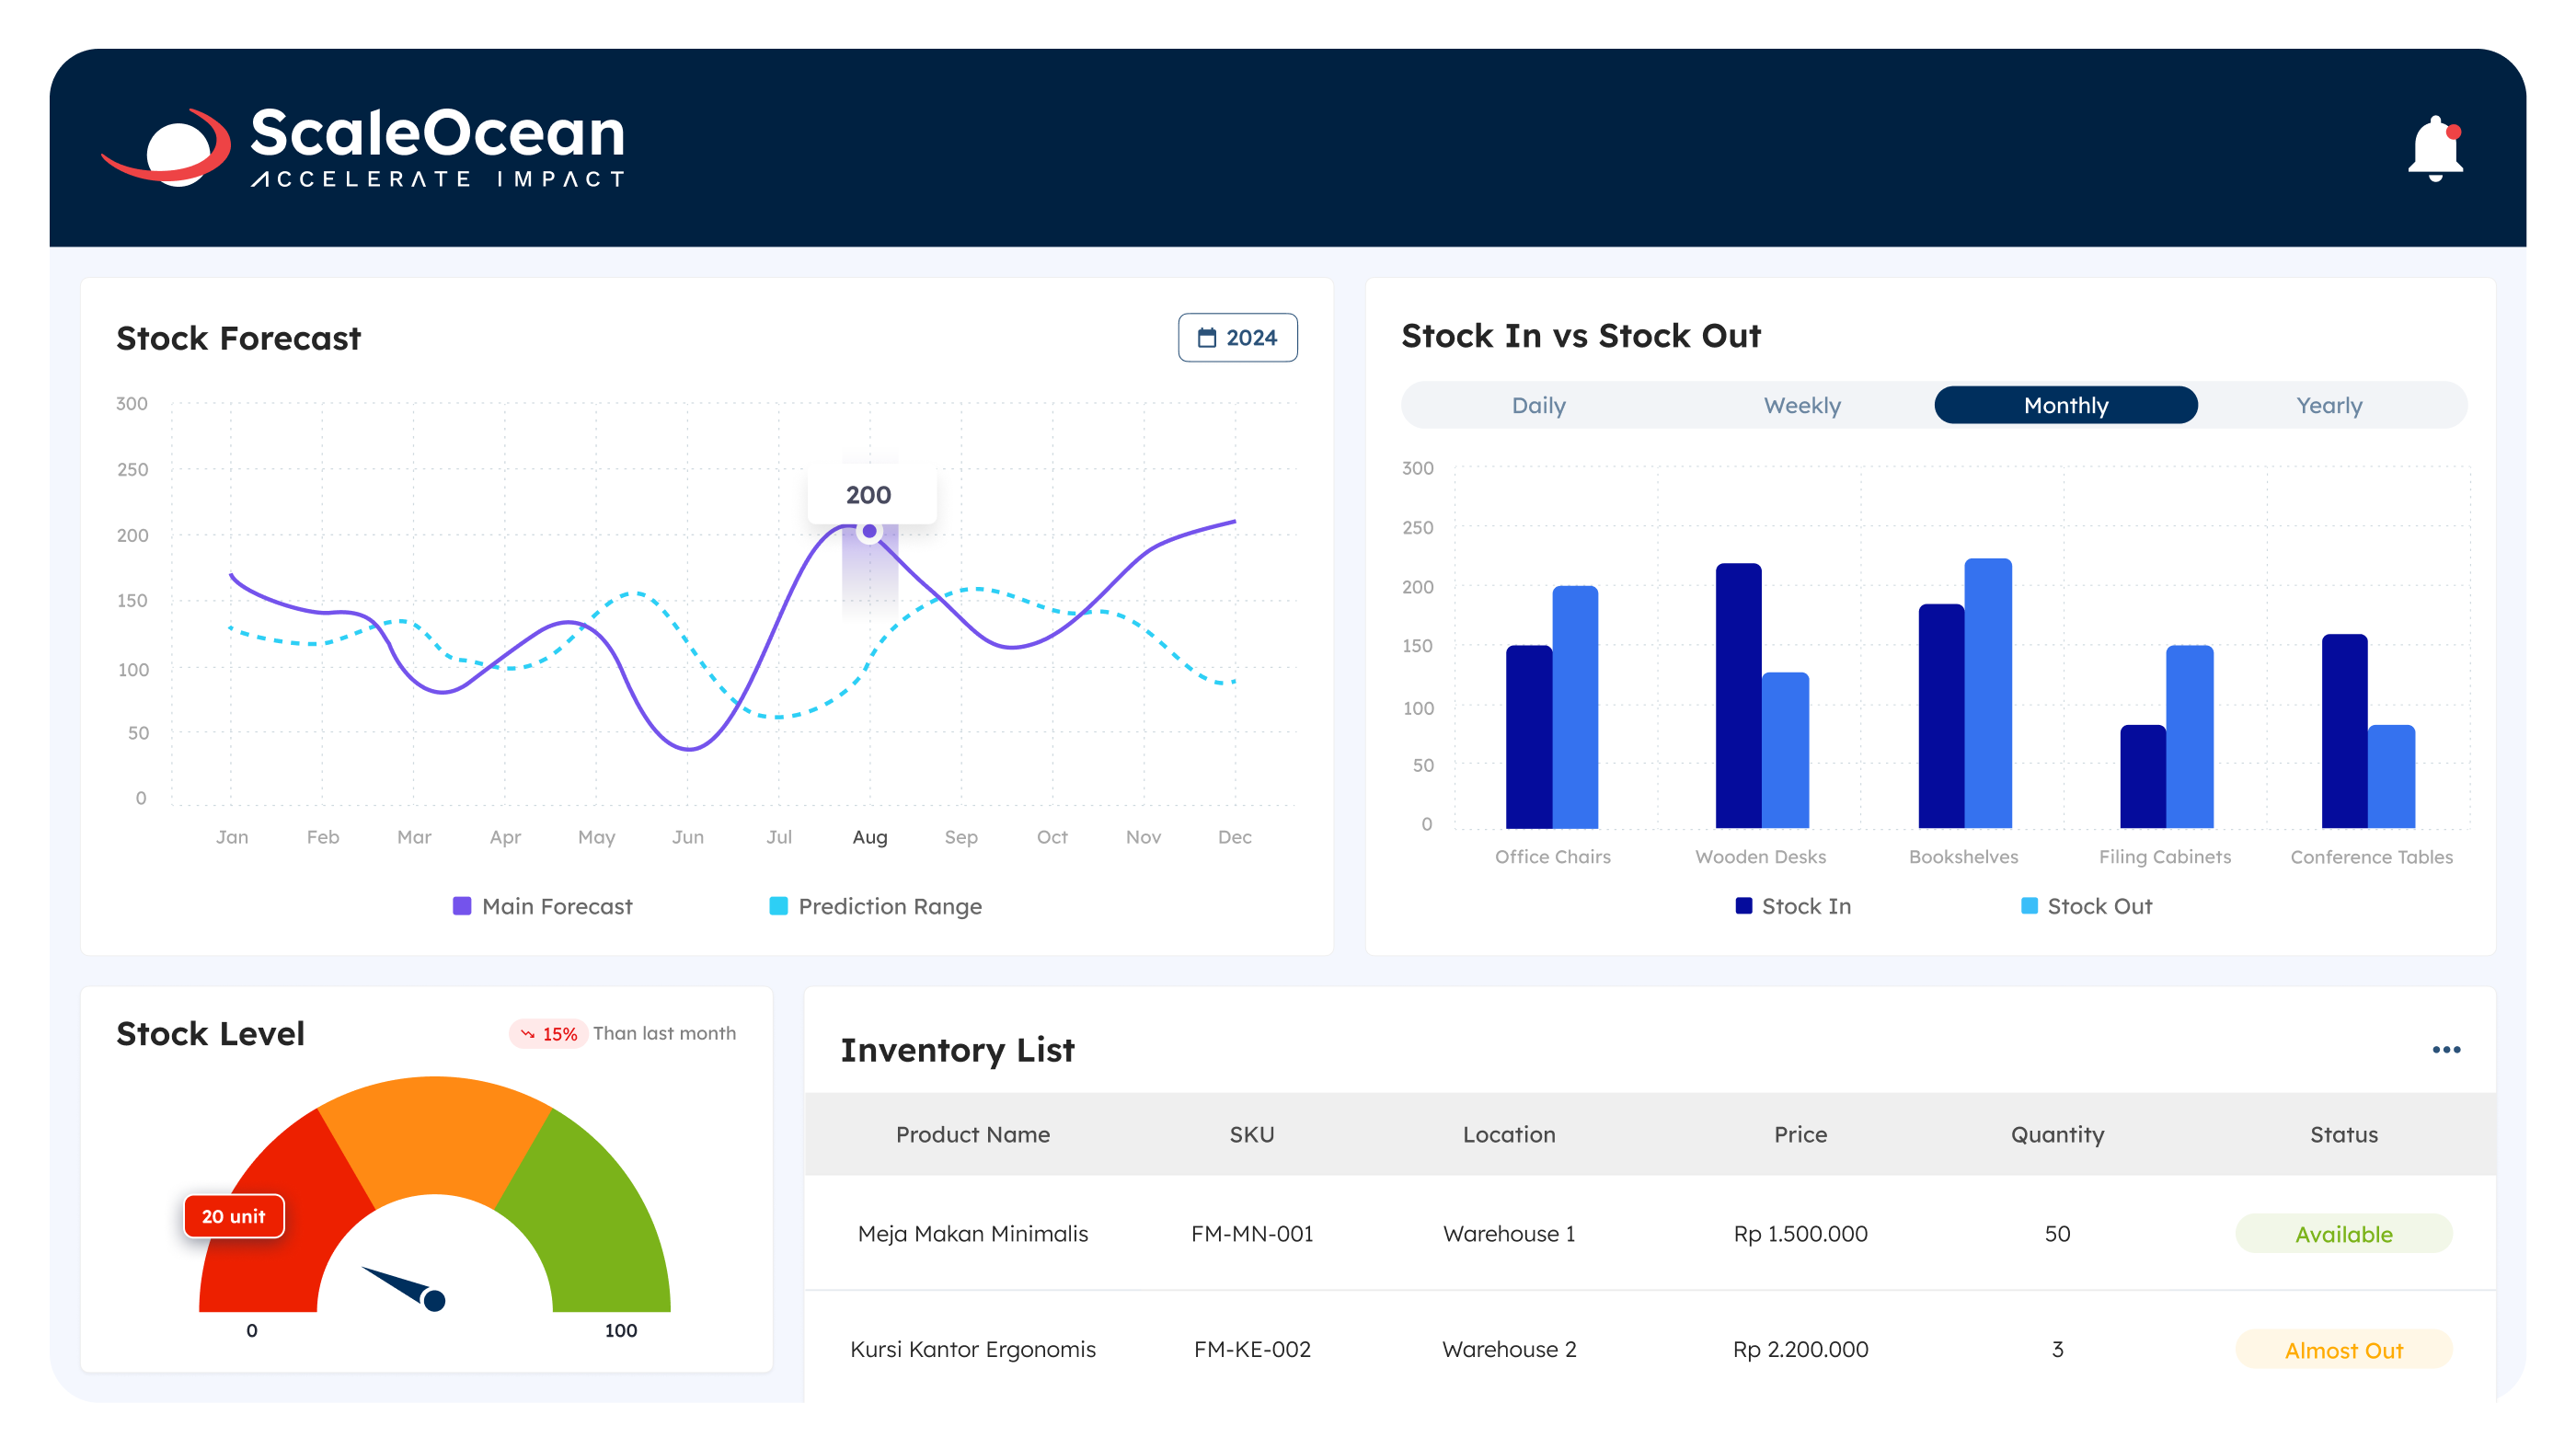Select the Meja Makan Minimalis row

972,1234
